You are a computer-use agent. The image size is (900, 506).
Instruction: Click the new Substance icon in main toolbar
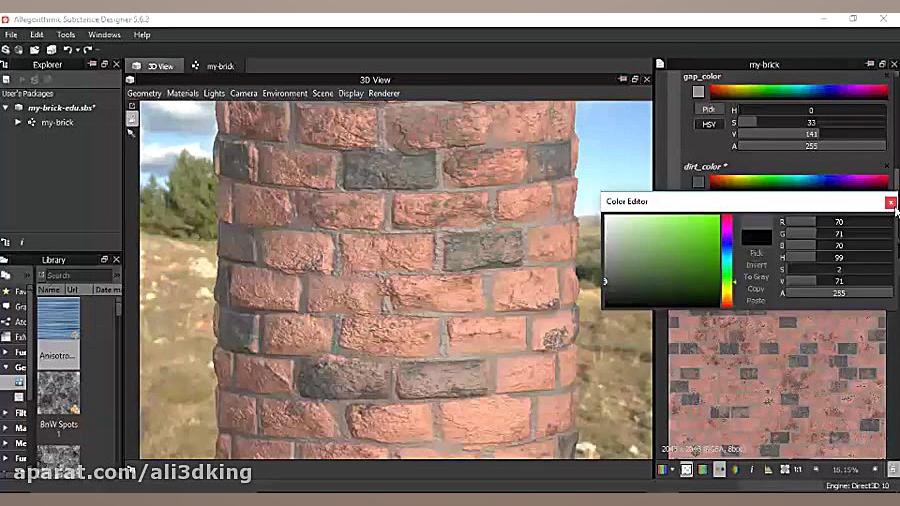click(x=5, y=50)
